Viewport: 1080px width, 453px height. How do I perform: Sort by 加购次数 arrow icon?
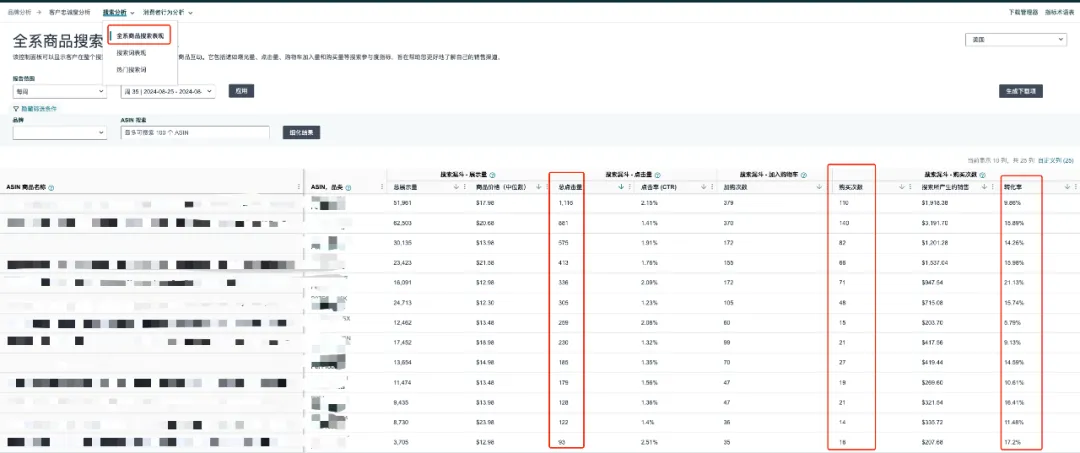(818, 187)
